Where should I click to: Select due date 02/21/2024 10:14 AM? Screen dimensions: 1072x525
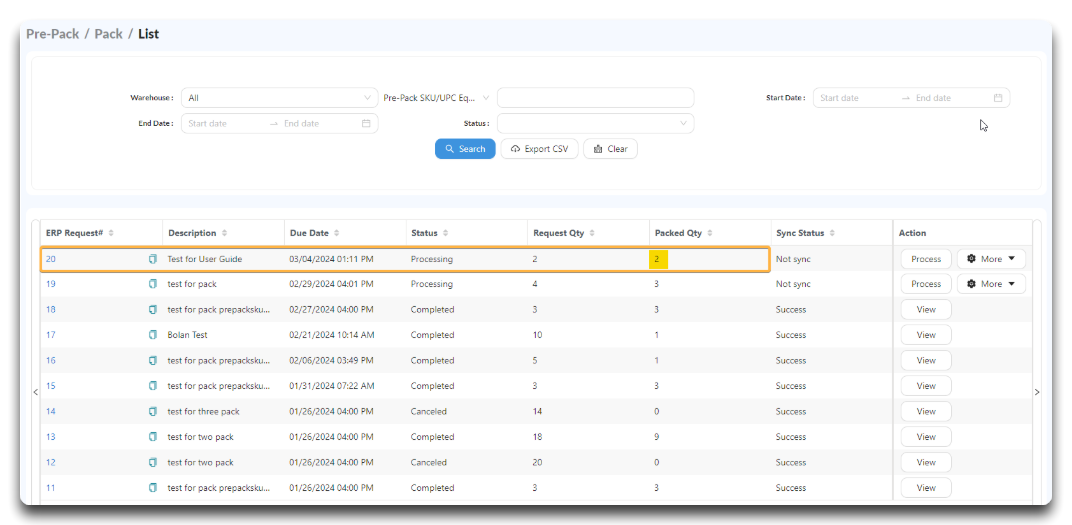(x=332, y=335)
